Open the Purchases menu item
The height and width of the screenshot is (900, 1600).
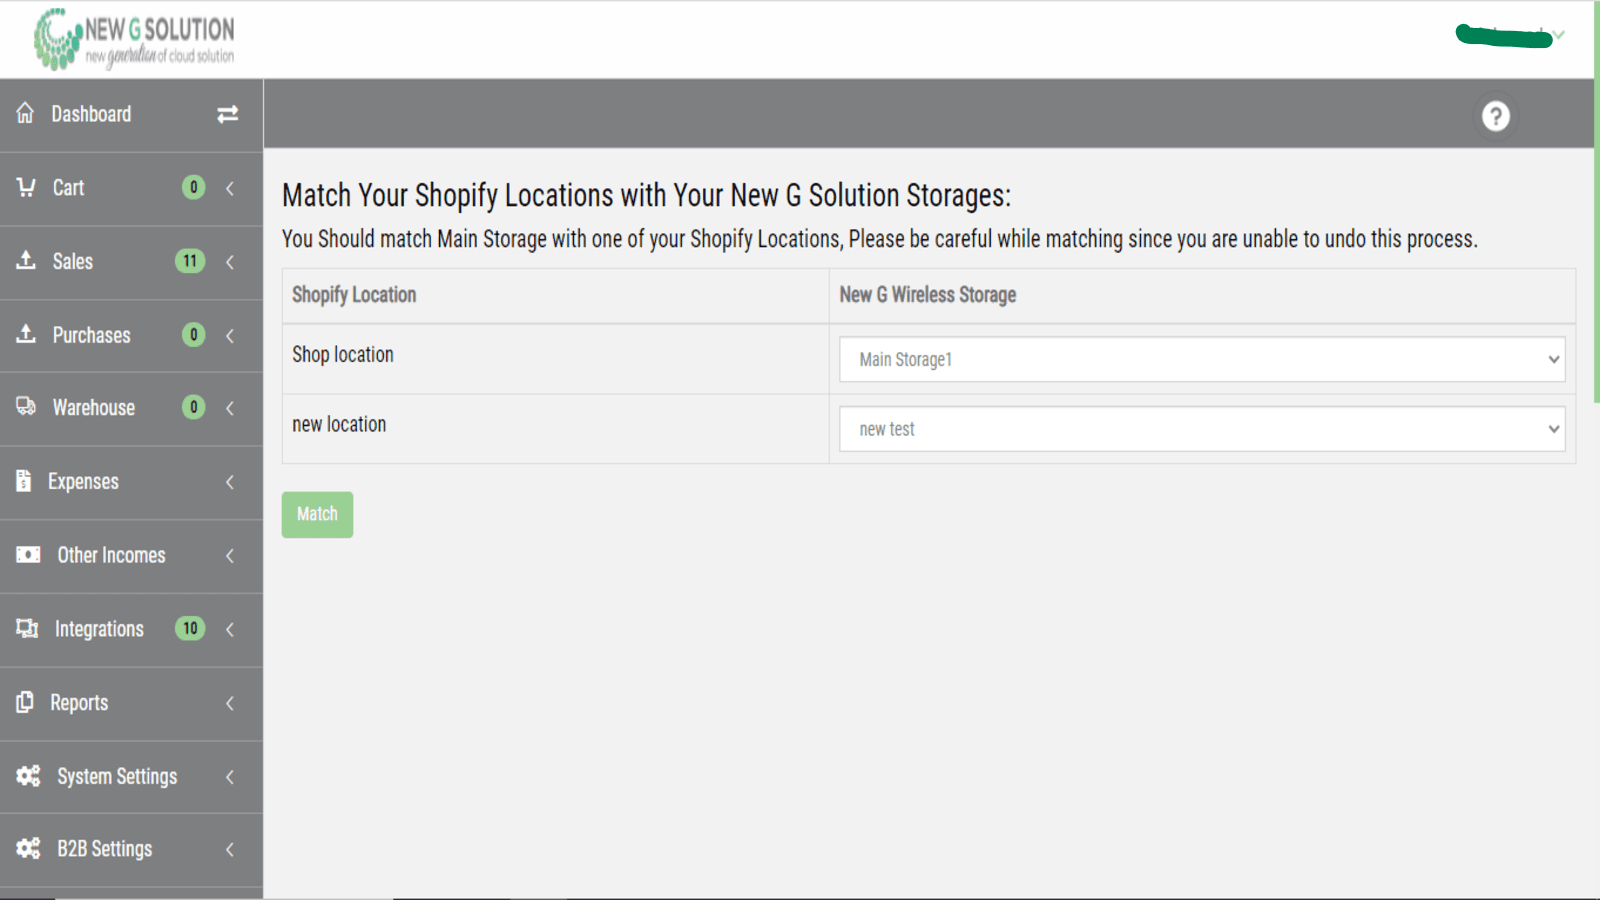pos(91,335)
